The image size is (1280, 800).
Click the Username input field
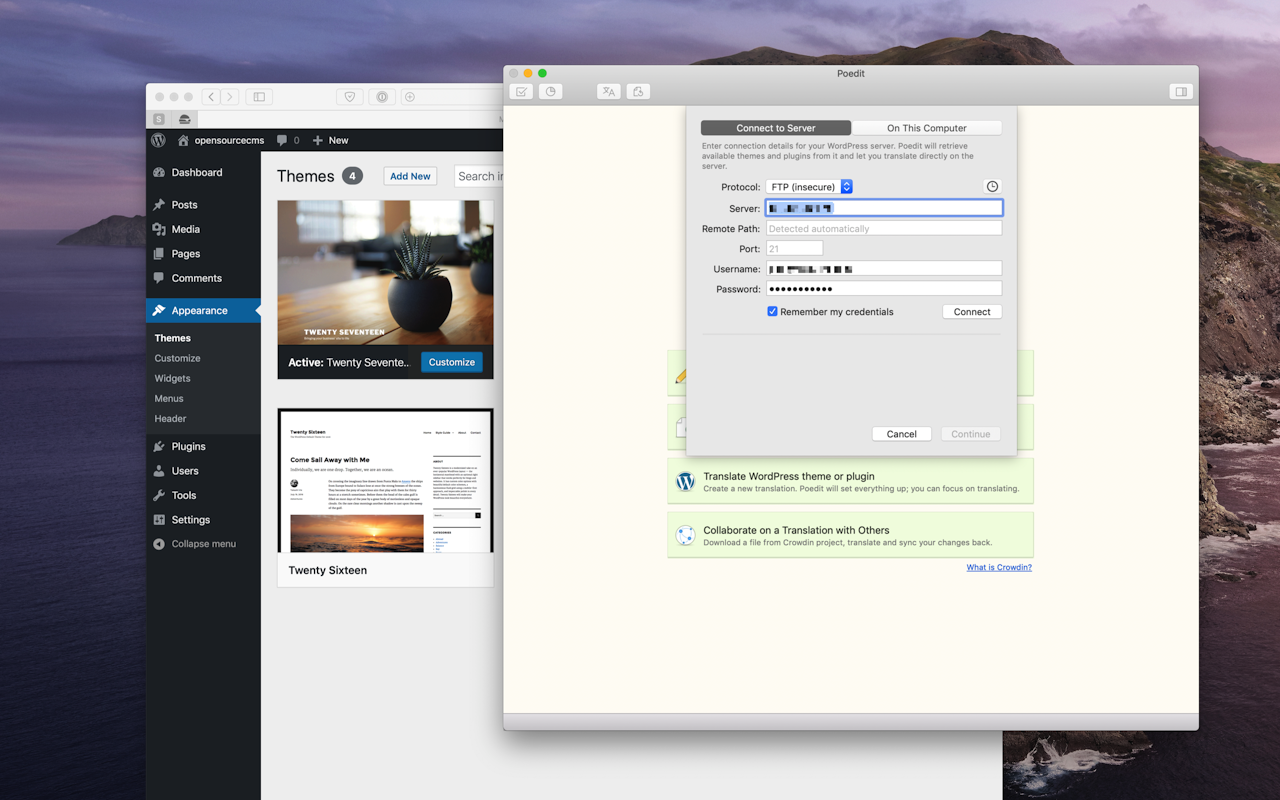pos(884,269)
